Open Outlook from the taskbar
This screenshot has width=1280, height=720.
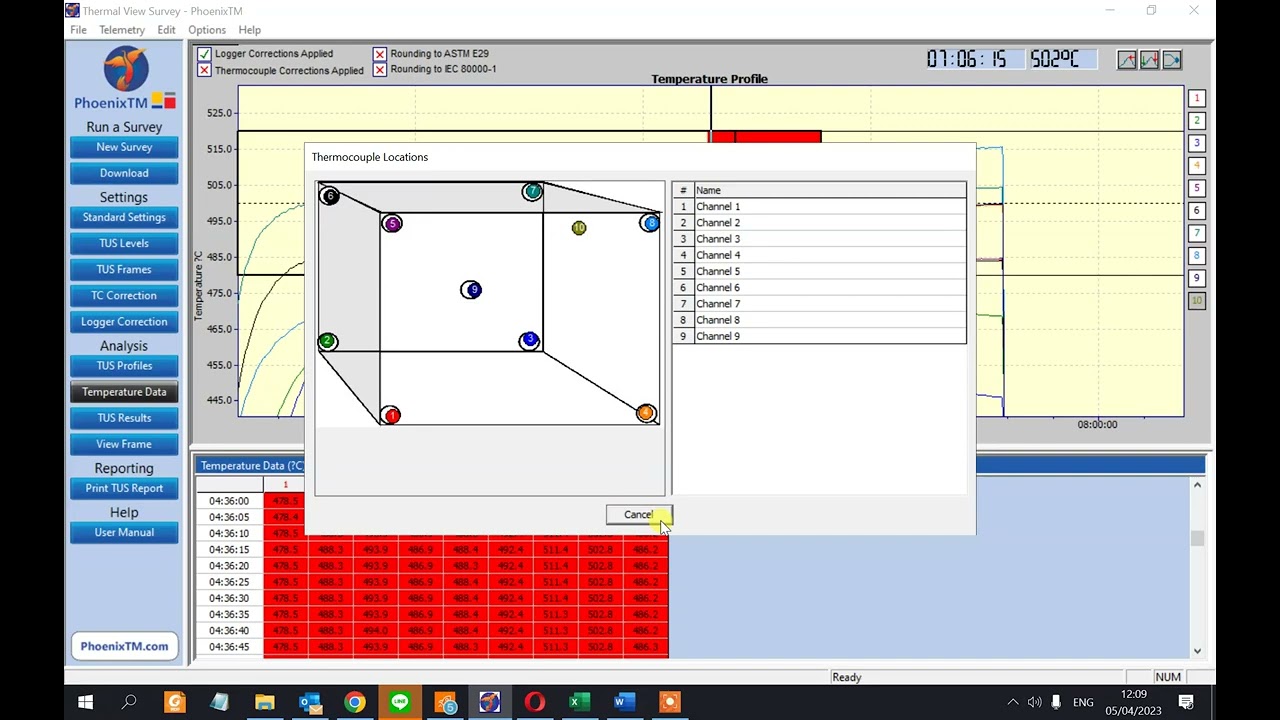click(x=310, y=702)
